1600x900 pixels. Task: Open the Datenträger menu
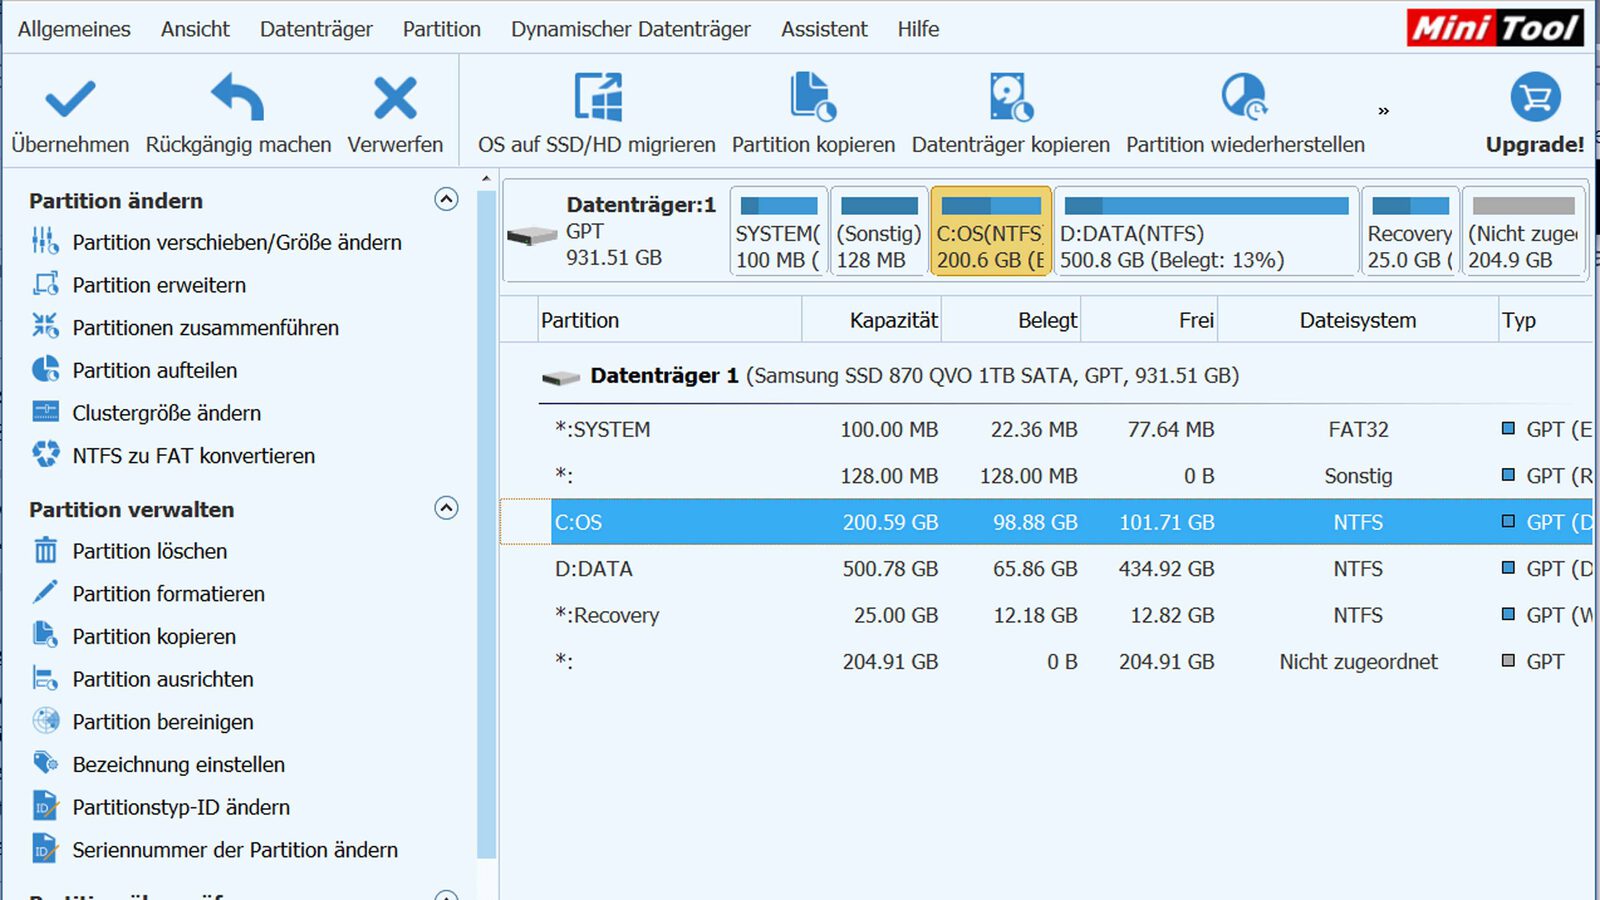point(316,29)
